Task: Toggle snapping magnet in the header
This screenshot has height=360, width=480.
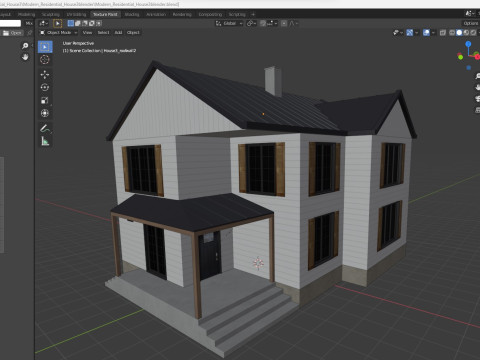Action: tap(263, 23)
